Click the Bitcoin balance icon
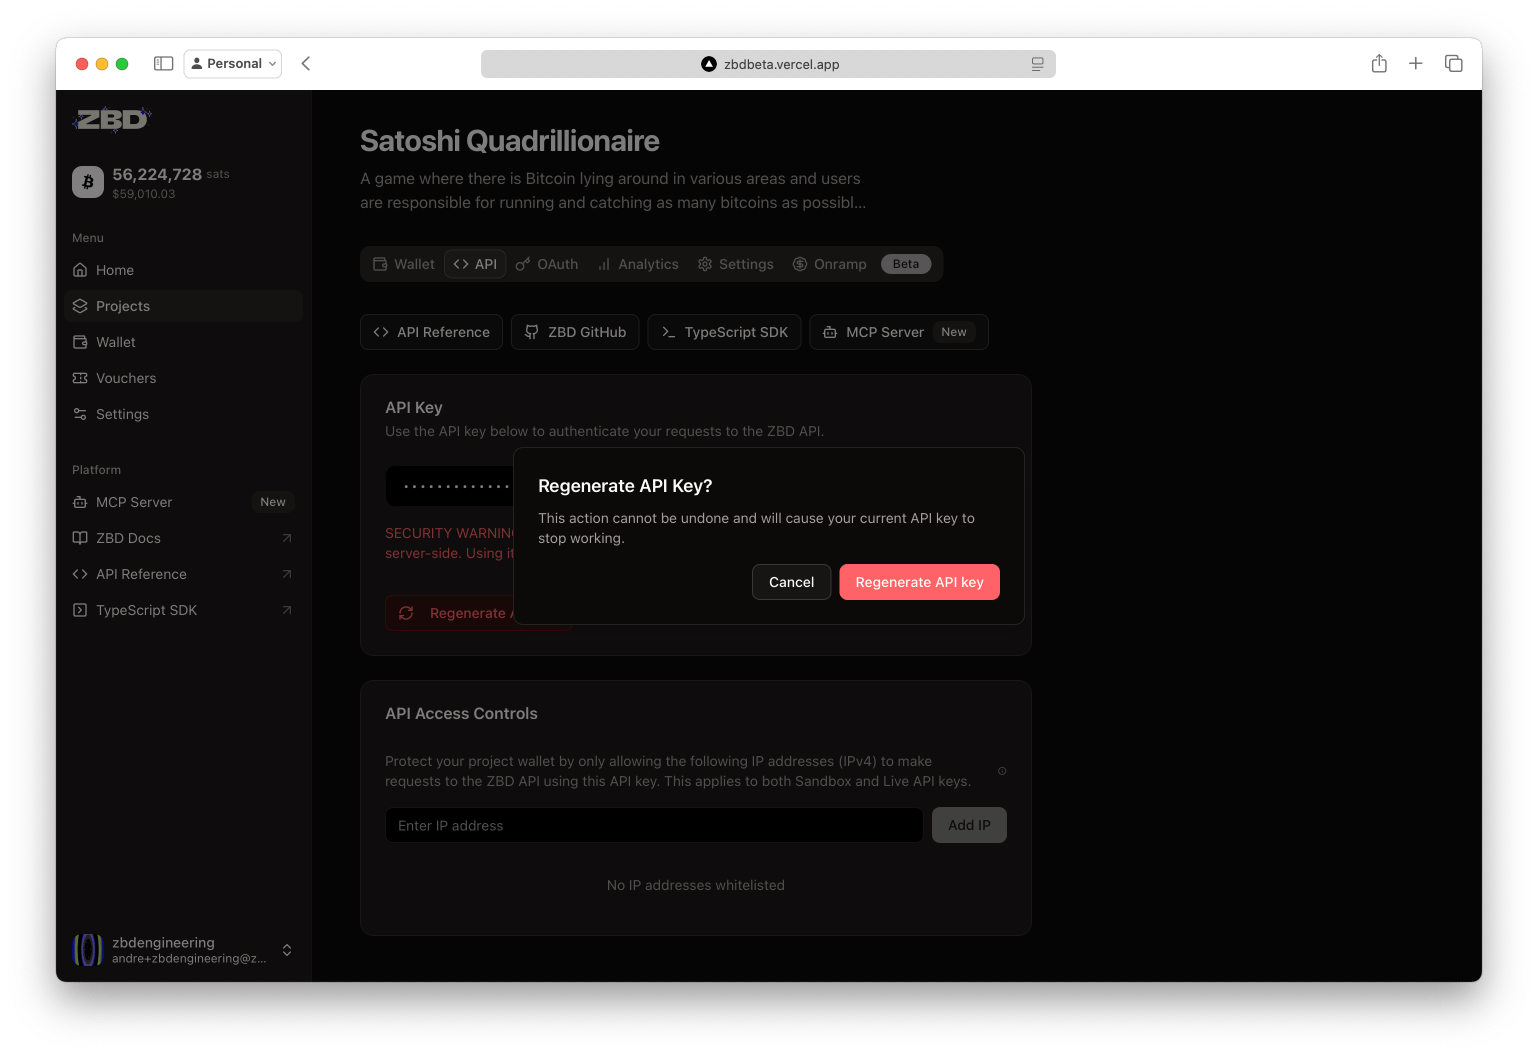 [88, 182]
